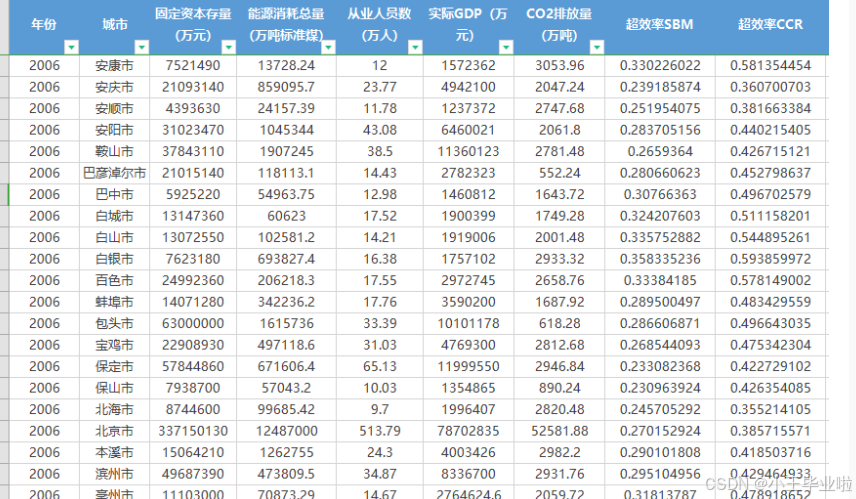Select CCR value 0.355214105
This screenshot has width=856, height=499.
770,409
